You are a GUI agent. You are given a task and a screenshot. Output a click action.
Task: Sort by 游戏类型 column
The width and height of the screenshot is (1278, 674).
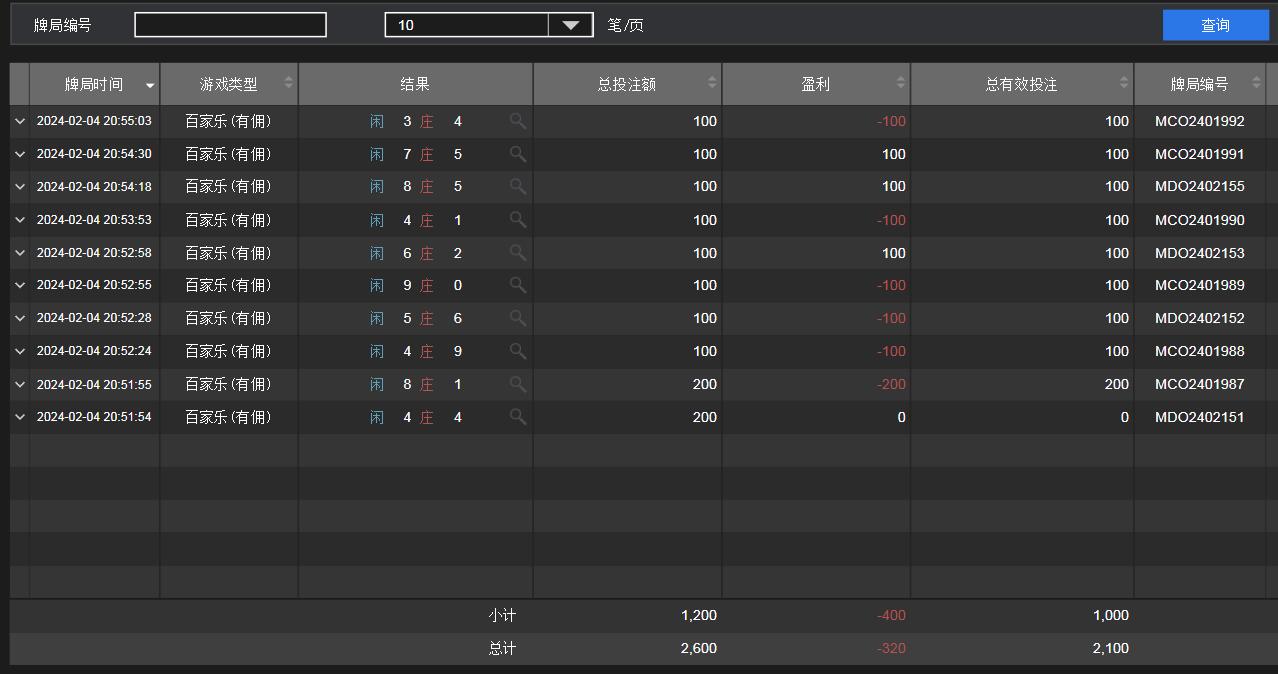tap(228, 85)
